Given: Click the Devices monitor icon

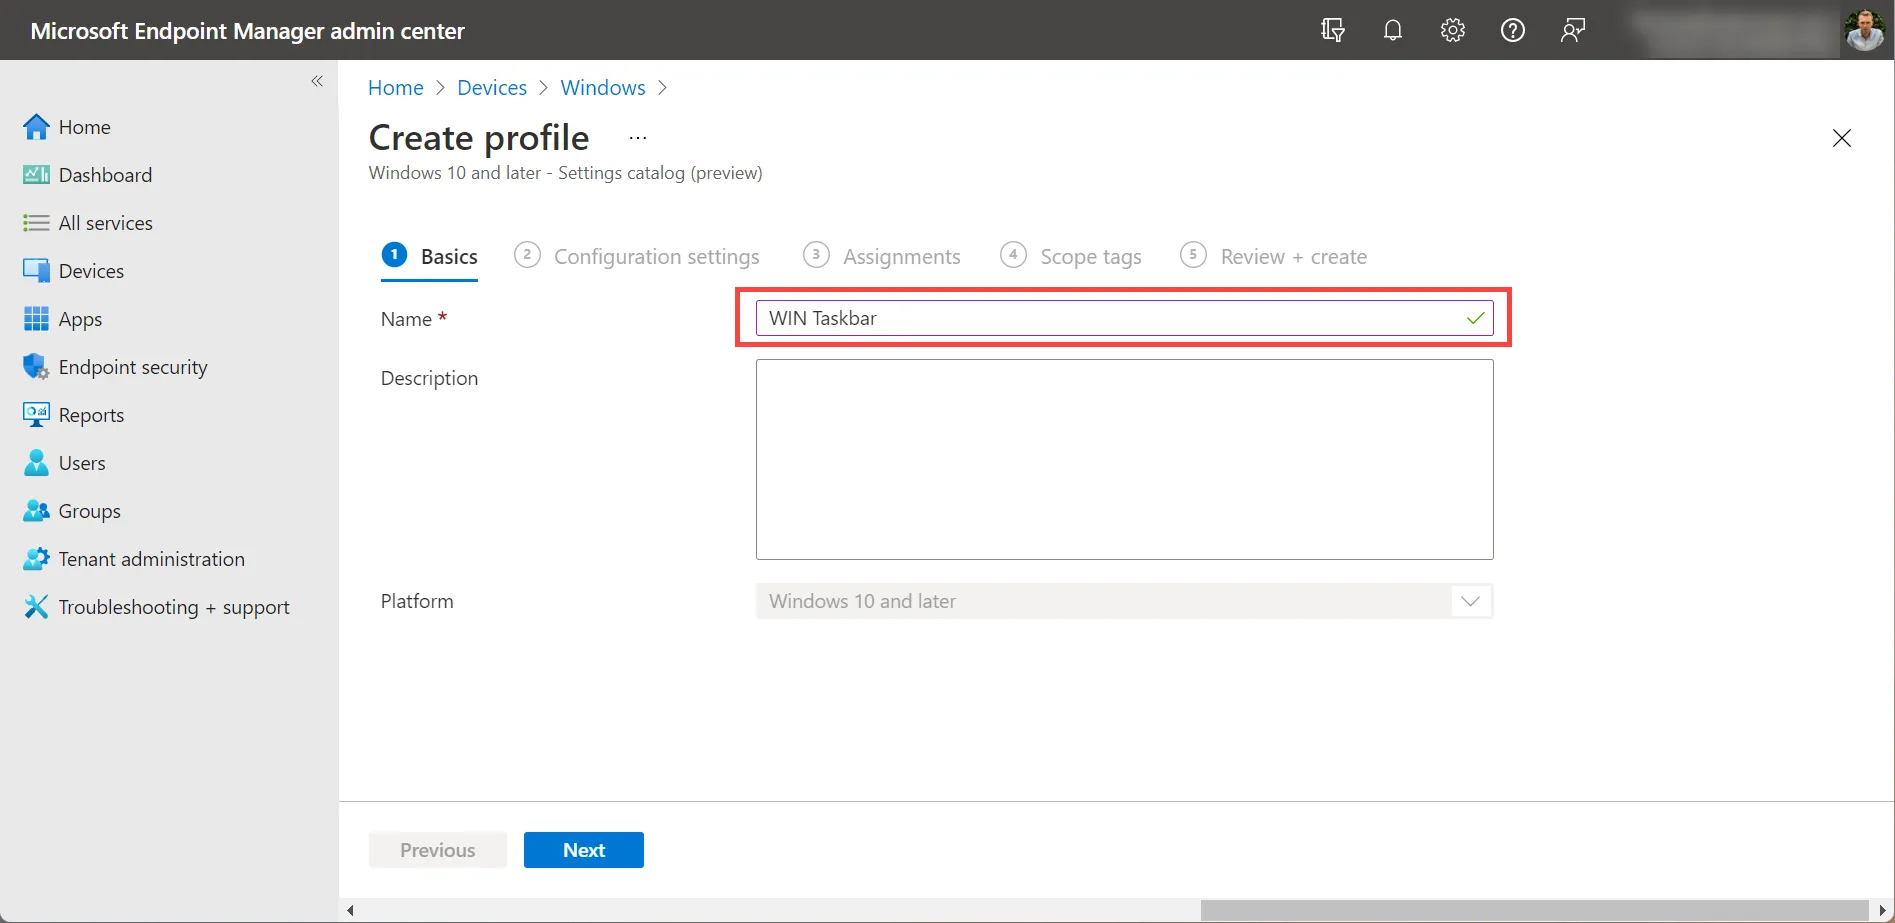Looking at the screenshot, I should click(36, 271).
